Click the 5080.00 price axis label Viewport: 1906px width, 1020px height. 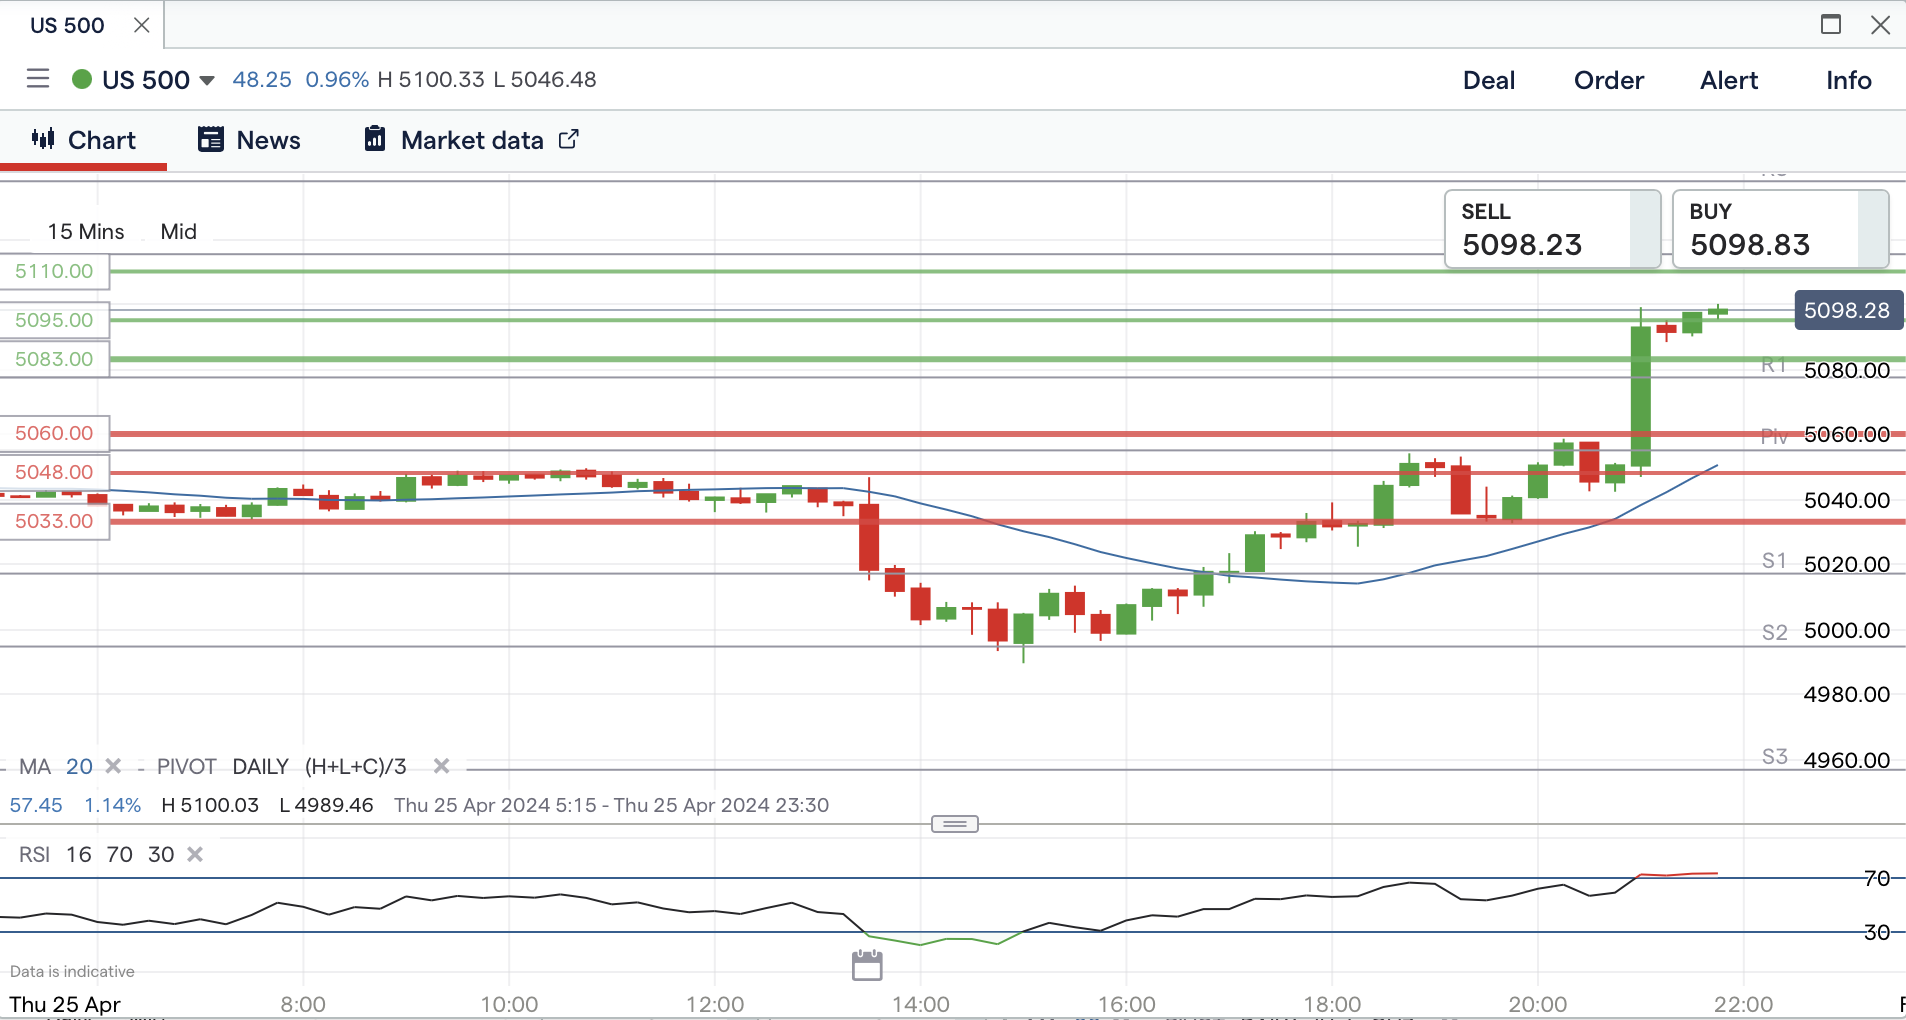(1846, 370)
